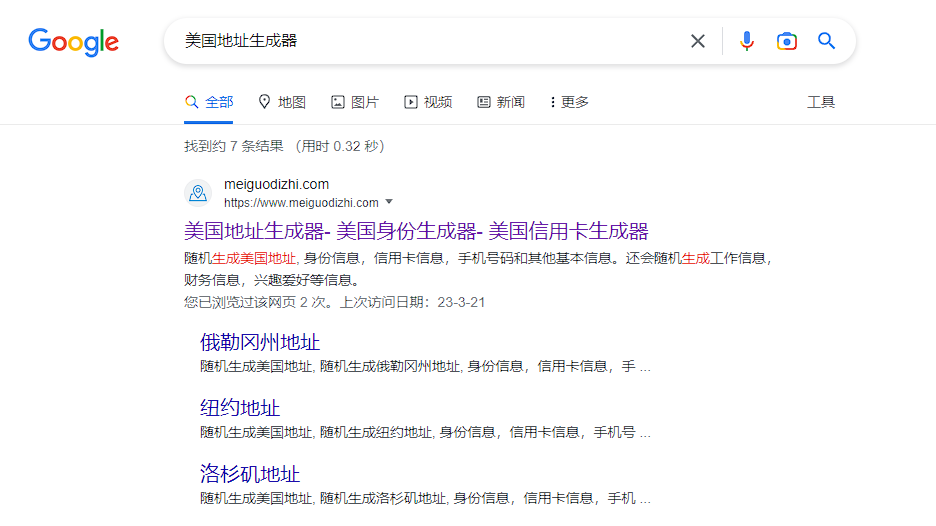Open the 洛杉矶地址 sitelink

(x=250, y=473)
